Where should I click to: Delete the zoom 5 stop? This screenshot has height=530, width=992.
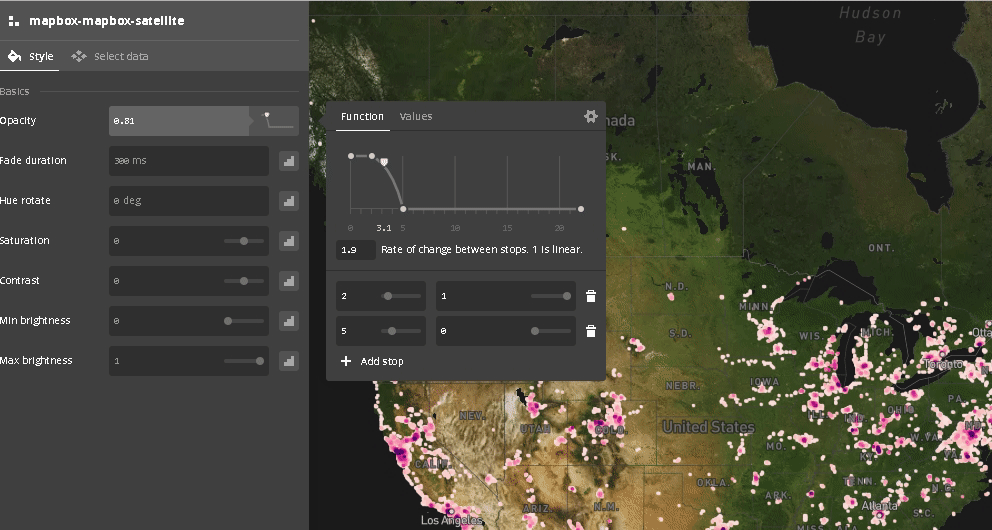pyautogui.click(x=591, y=331)
